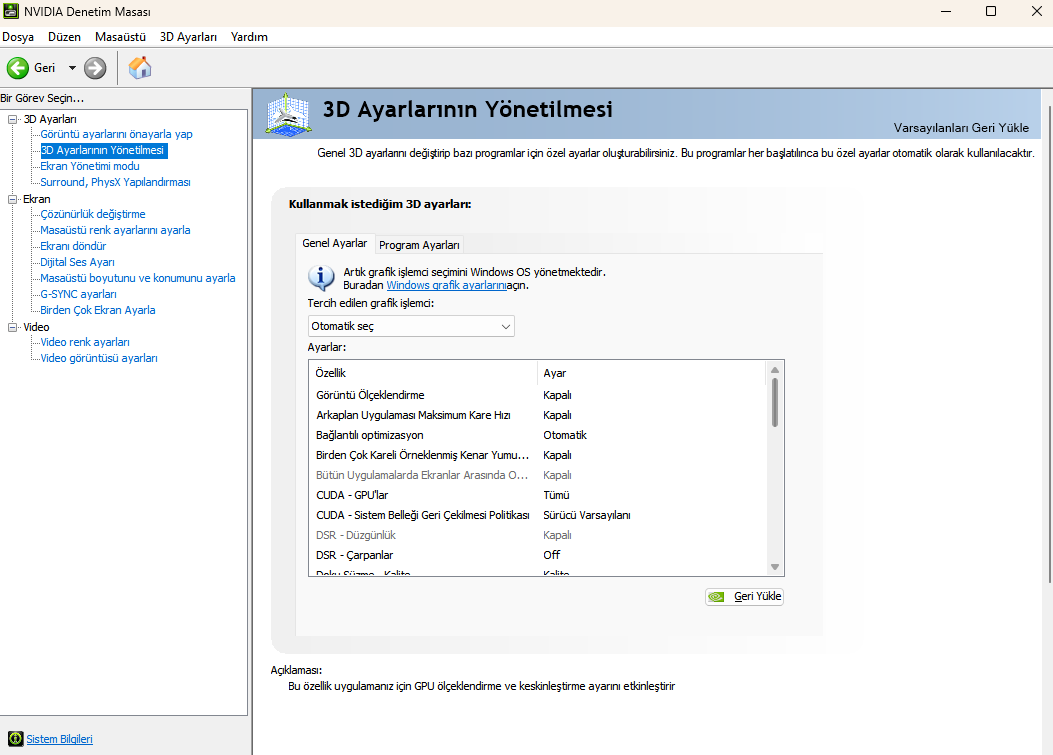Click the System Information icon
Viewport: 1053px width, 755px height.
point(15,739)
